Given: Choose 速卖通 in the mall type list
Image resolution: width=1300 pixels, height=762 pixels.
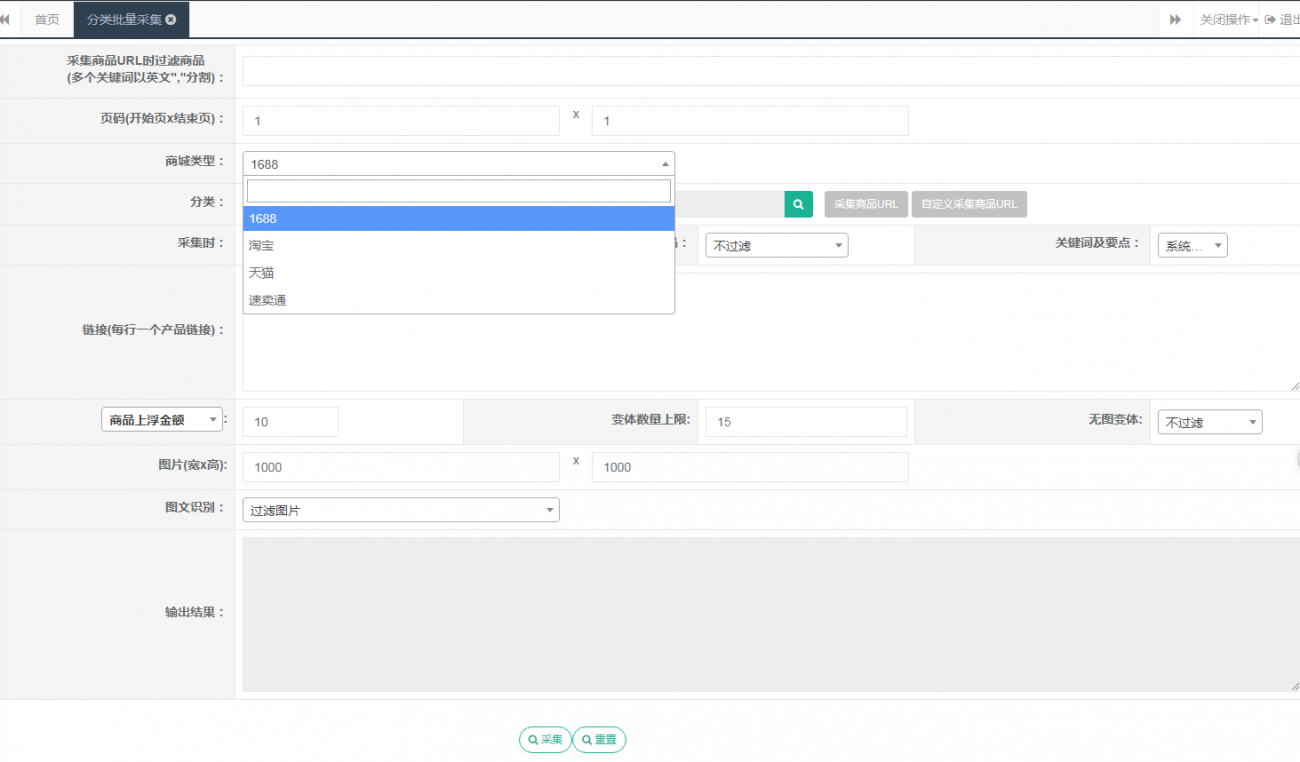Looking at the screenshot, I should pos(459,300).
